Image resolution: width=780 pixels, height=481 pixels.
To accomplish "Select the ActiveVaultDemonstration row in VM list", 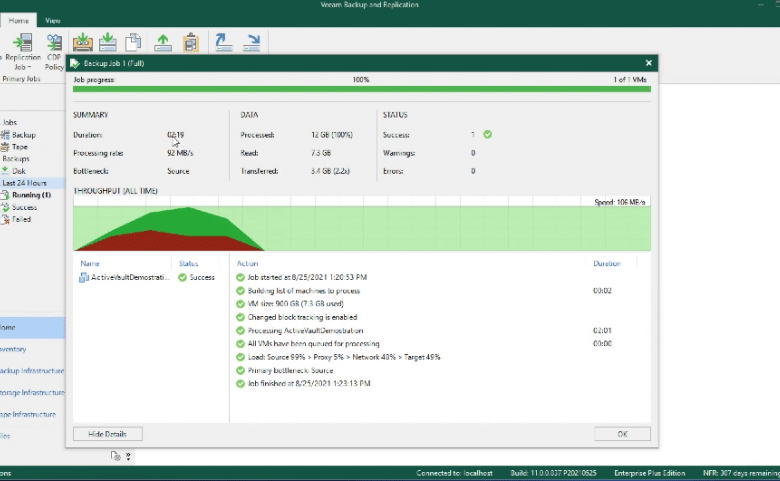I will point(151,278).
